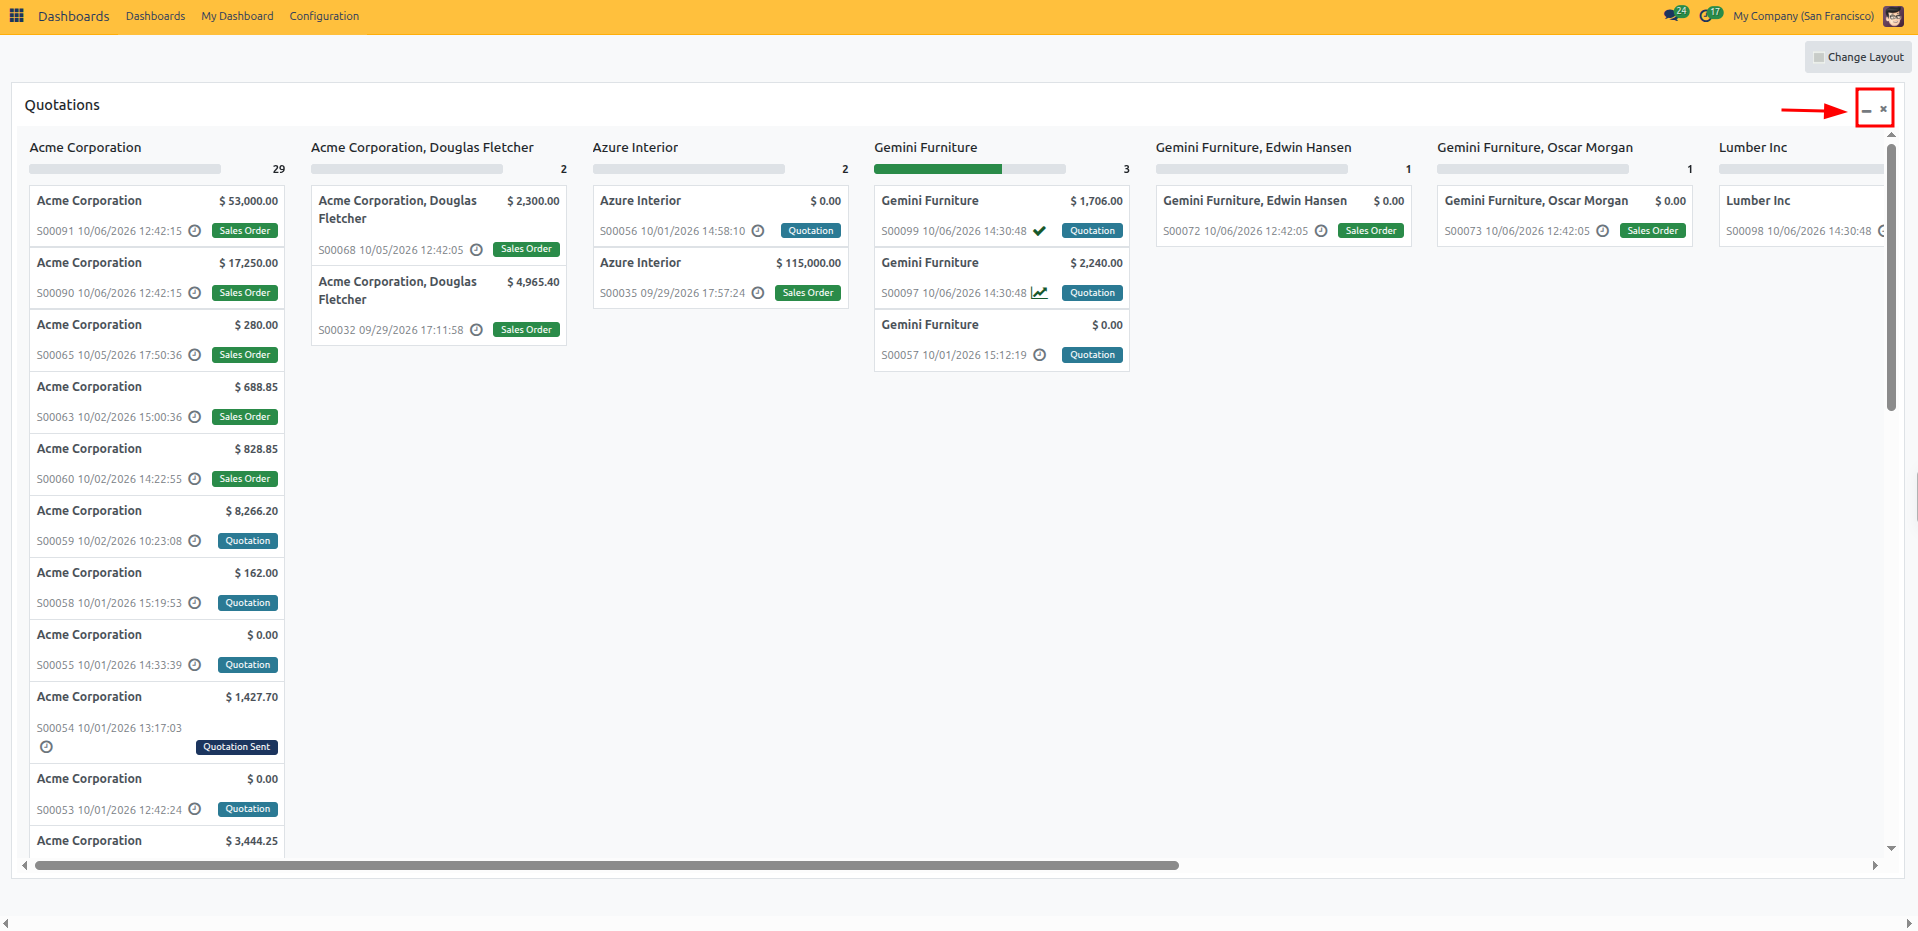This screenshot has width=1918, height=931.
Task: Click the Sales Order badge on S00090
Action: 245,293
